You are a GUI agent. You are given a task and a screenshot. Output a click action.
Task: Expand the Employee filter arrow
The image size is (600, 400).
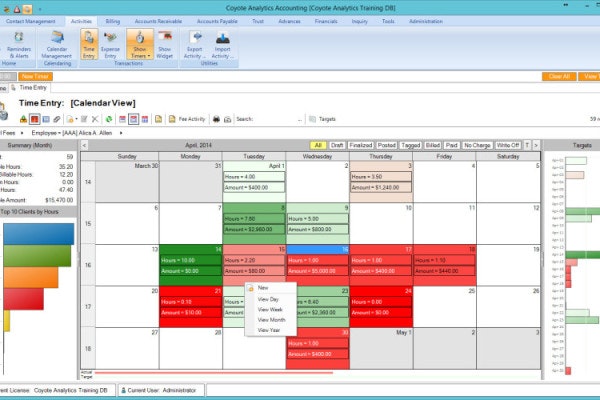(x=121, y=133)
